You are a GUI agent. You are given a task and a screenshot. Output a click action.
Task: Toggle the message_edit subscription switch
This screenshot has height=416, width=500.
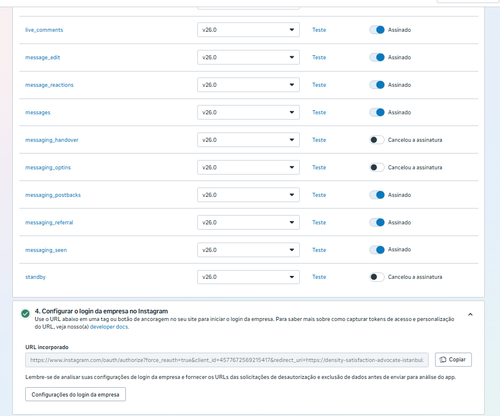[x=377, y=57]
